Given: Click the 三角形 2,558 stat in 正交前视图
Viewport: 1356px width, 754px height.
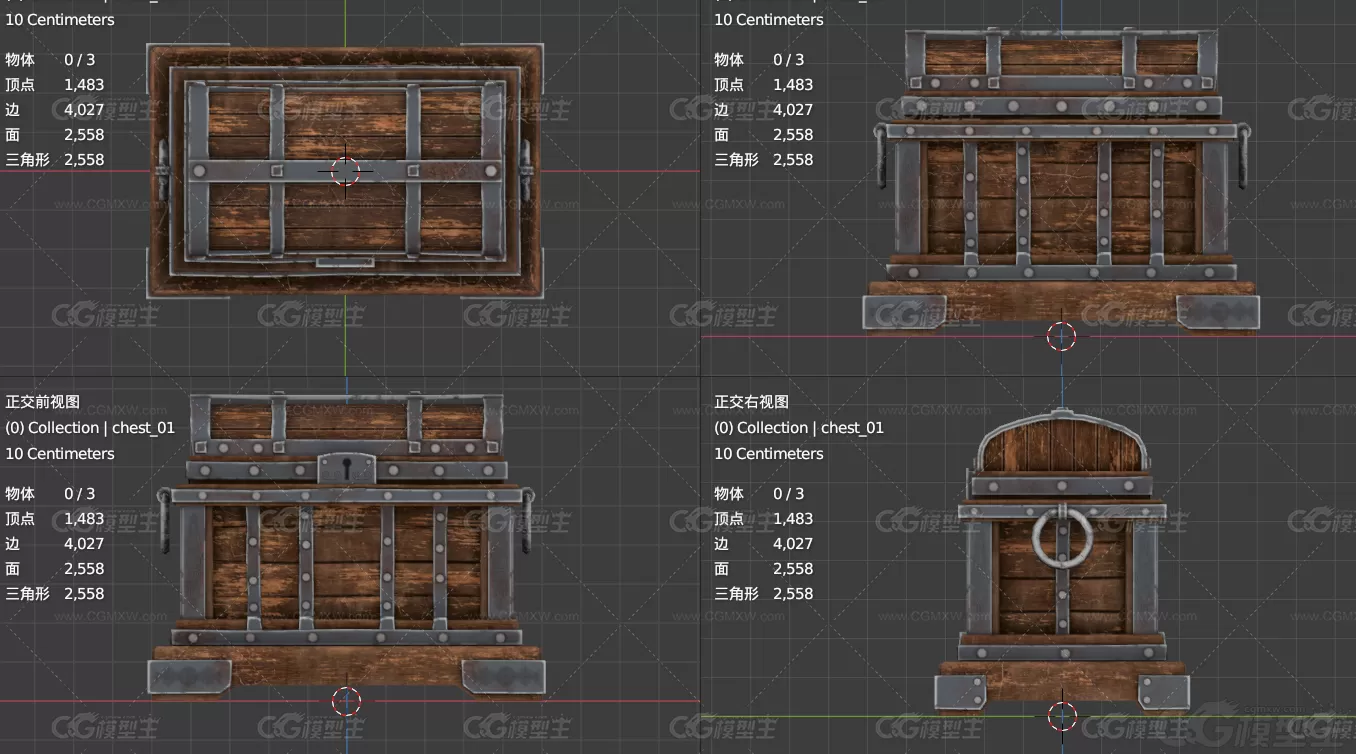Looking at the screenshot, I should coord(54,594).
